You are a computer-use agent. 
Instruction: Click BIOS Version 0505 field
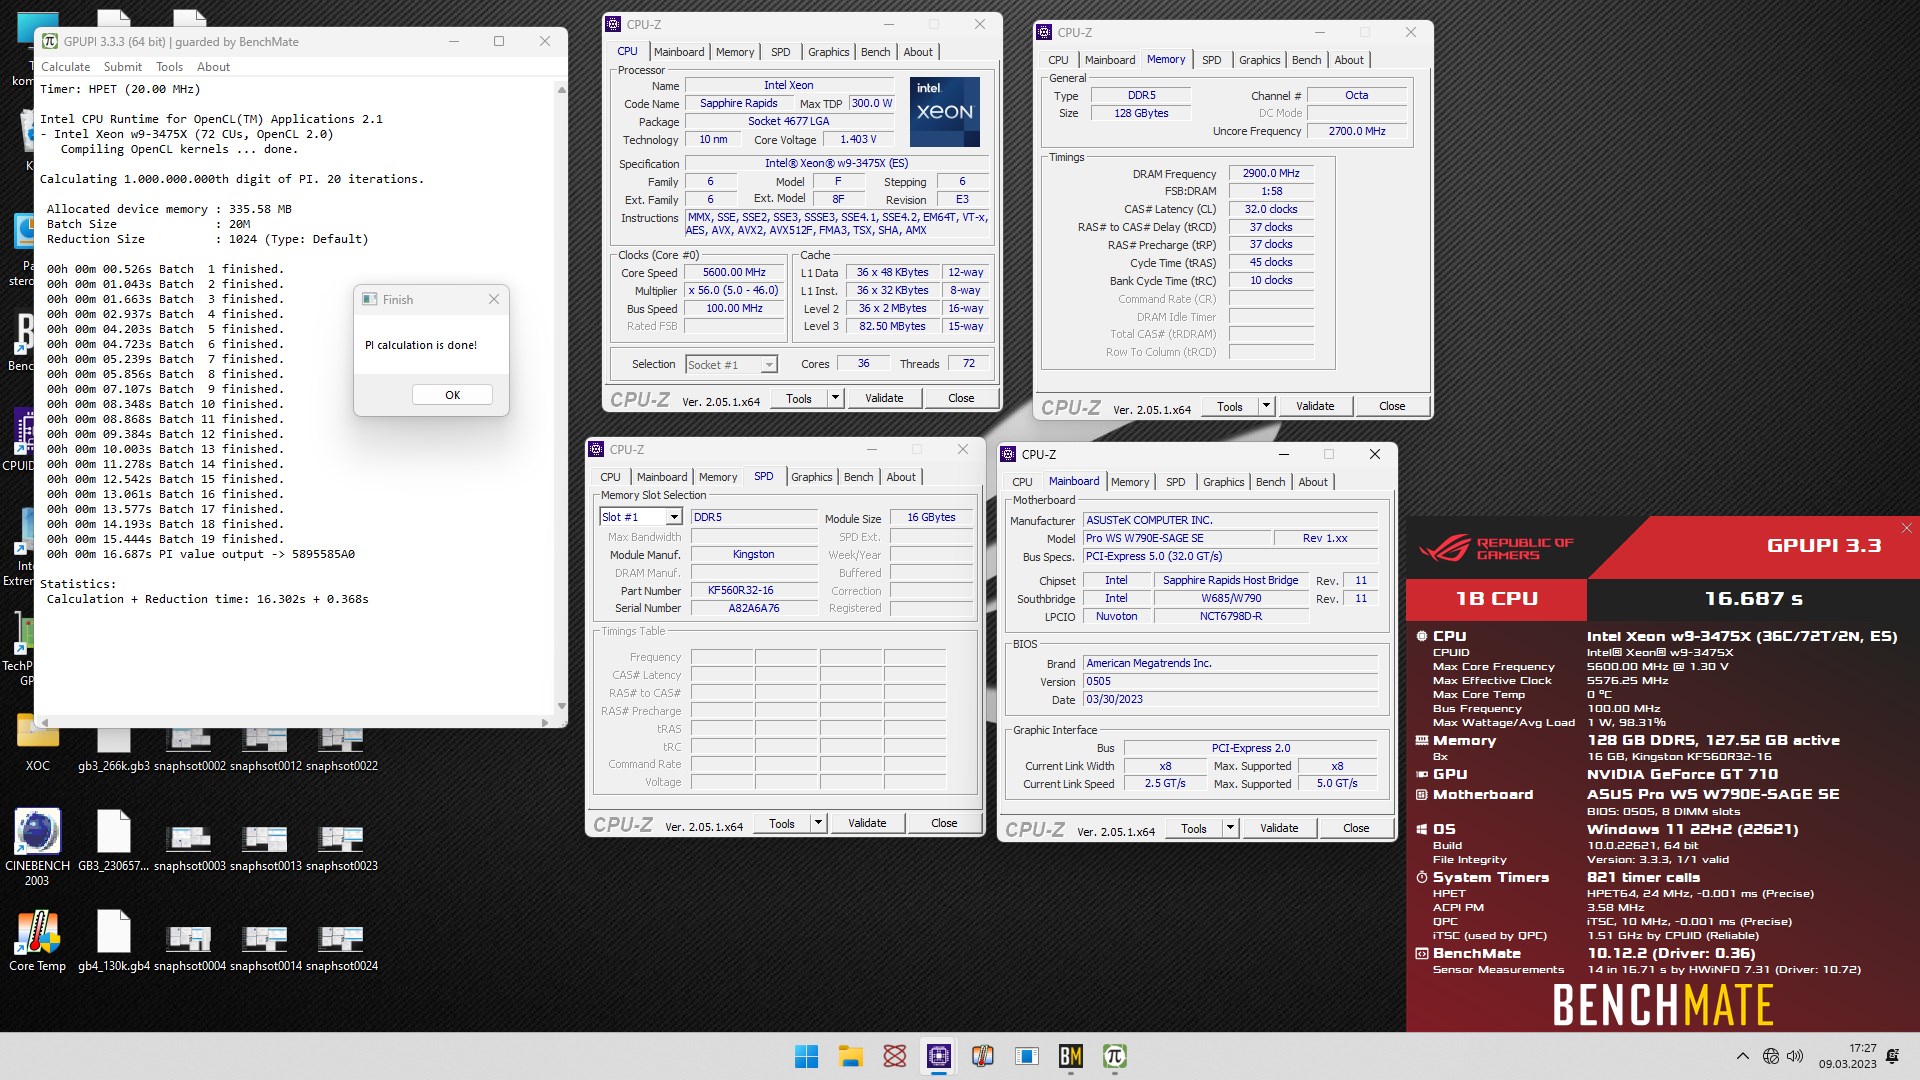coord(1231,681)
